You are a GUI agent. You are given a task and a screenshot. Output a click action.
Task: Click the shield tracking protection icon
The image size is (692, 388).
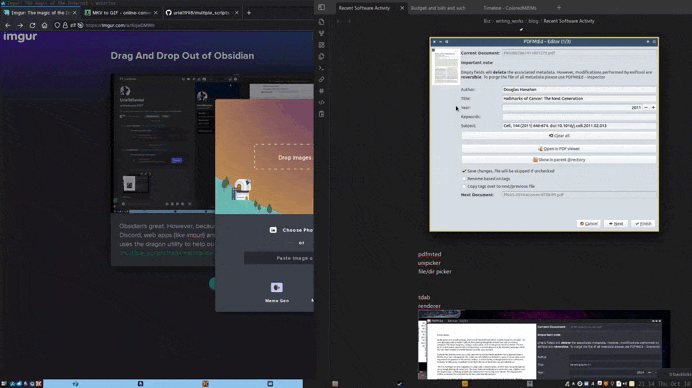tap(57, 25)
